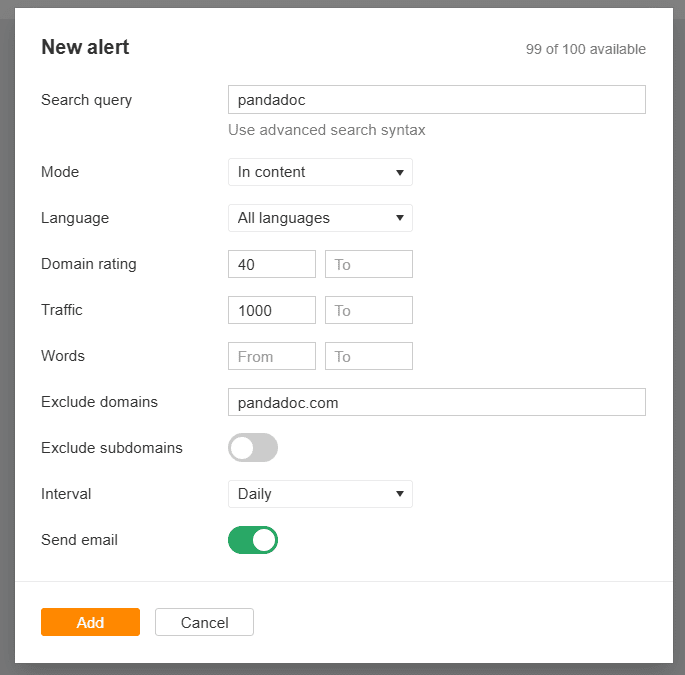The width and height of the screenshot is (685, 675).
Task: Click the Domain rating from field
Action: tap(272, 264)
